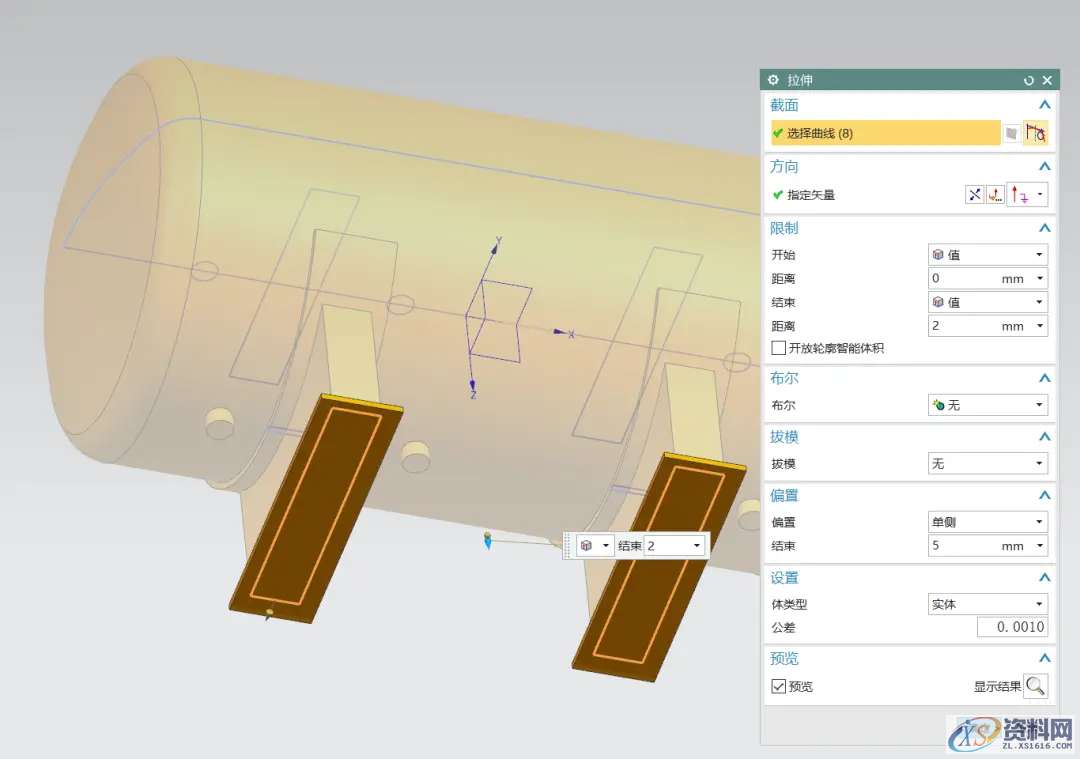Screen dimensions: 1080x759
Task: Click the reset dialog icon in title bar
Action: click(x=1028, y=80)
